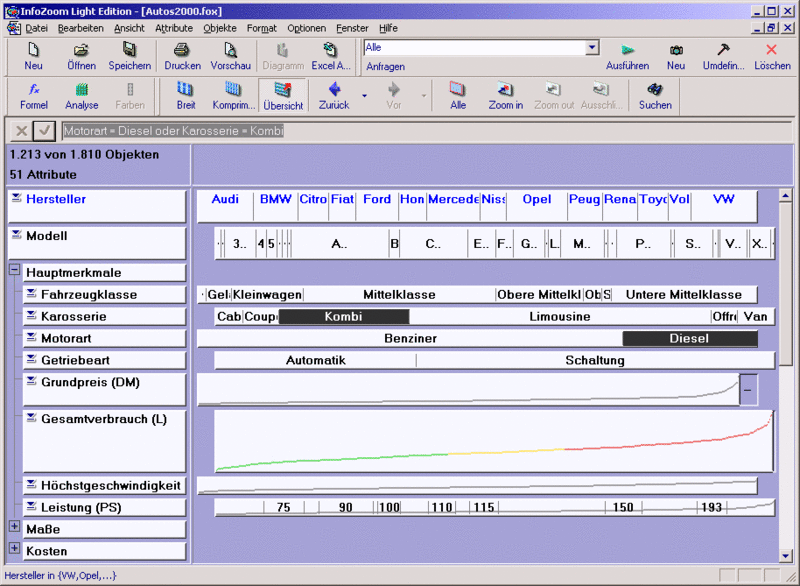Open Leistung (PS) attribute menu icon

(32, 506)
